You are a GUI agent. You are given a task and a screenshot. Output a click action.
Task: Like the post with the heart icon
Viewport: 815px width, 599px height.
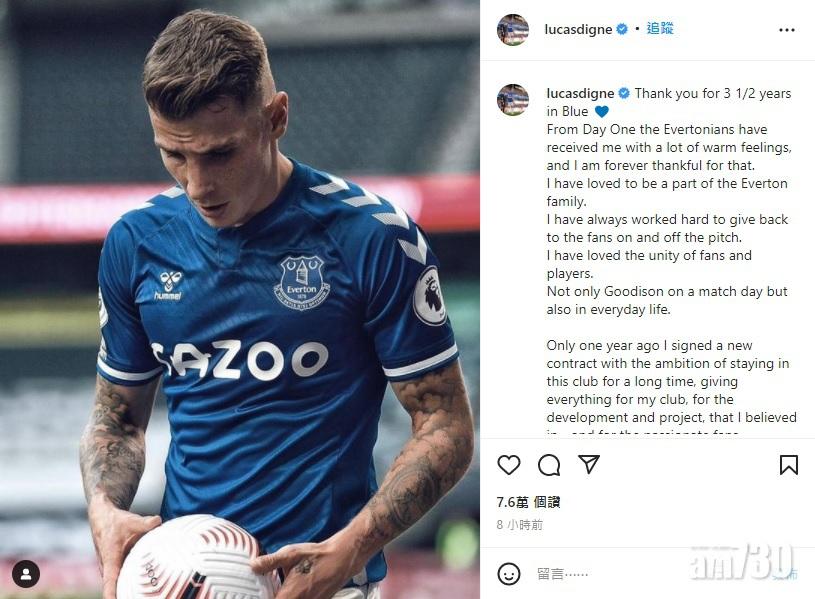pos(509,465)
